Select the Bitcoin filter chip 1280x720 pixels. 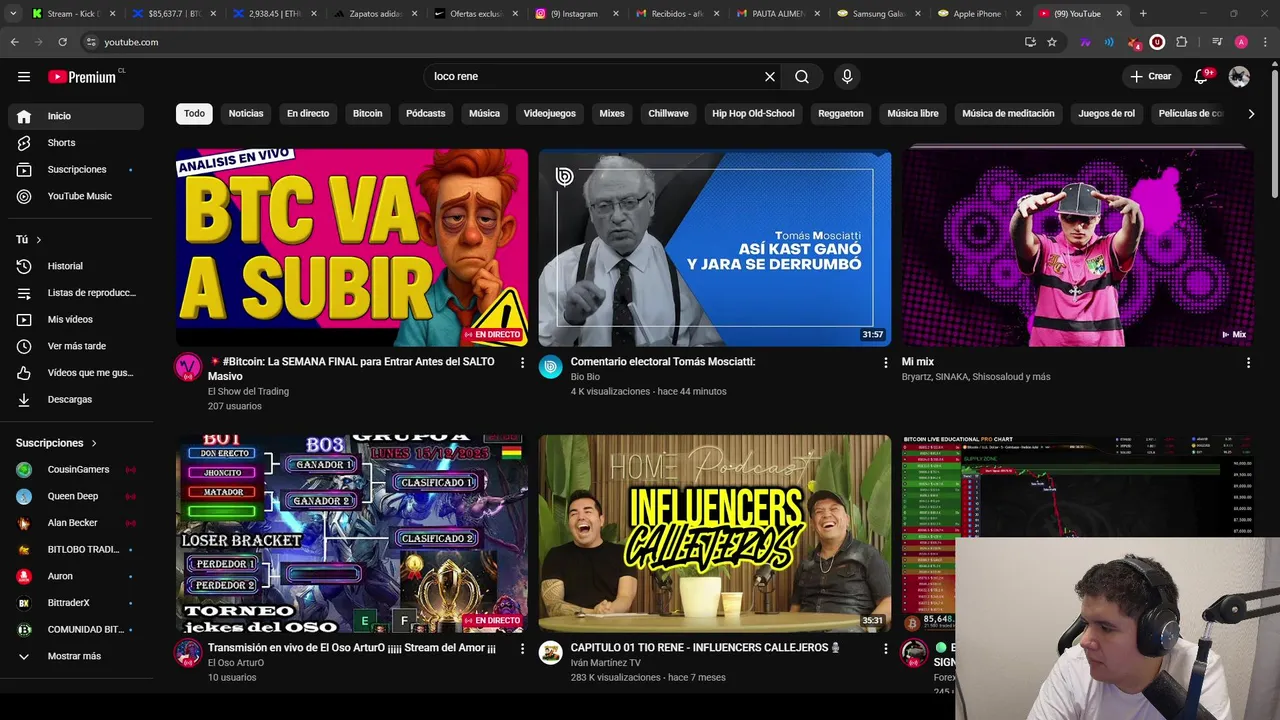pyautogui.click(x=368, y=113)
